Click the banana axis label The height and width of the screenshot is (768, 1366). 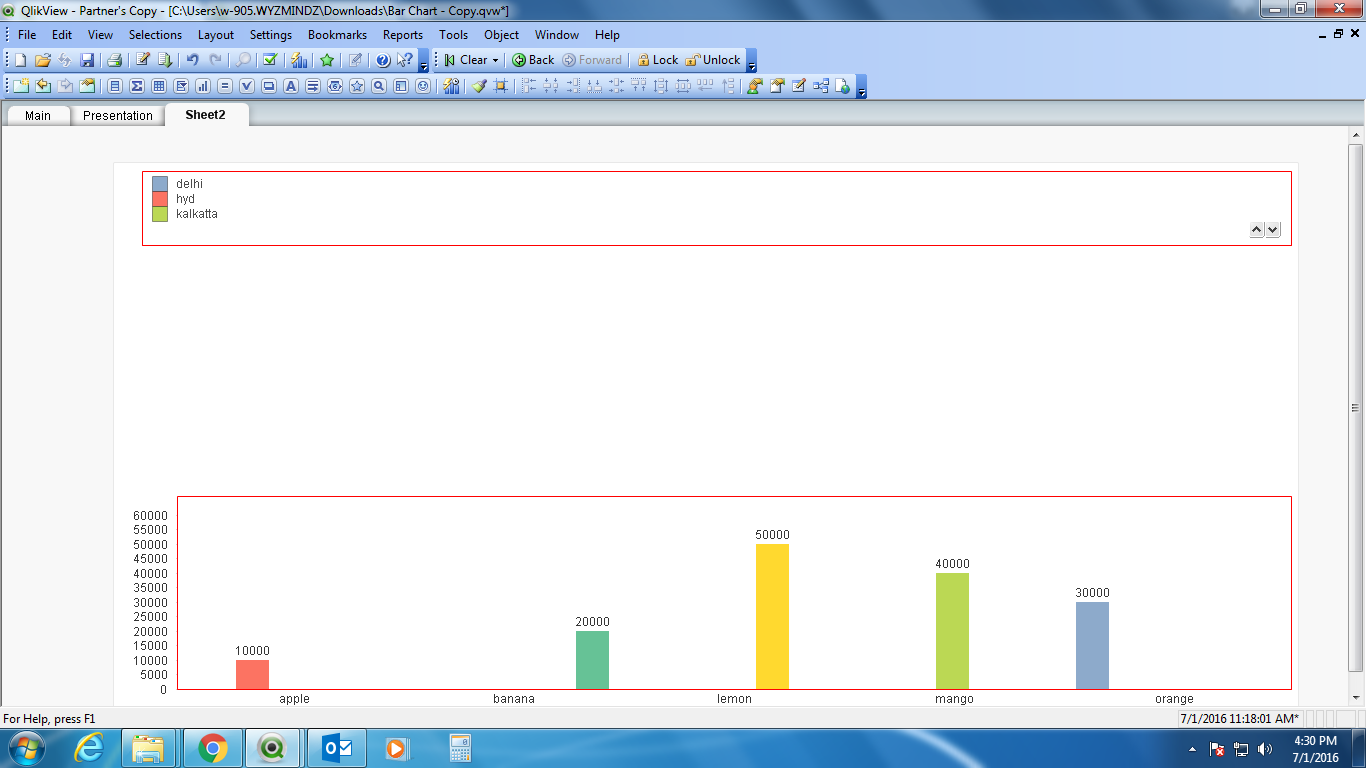pos(514,699)
